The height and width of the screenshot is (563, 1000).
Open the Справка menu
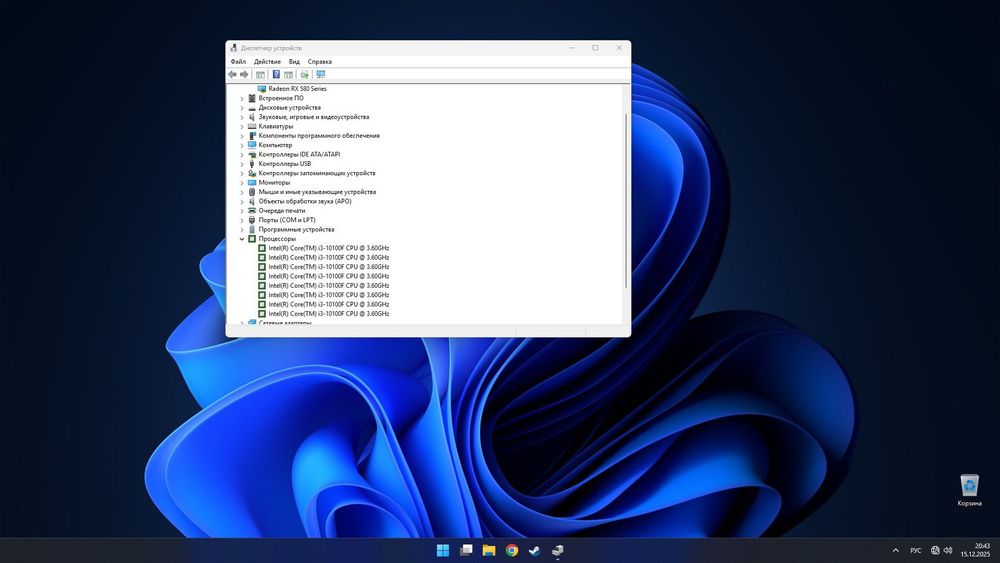pyautogui.click(x=320, y=61)
